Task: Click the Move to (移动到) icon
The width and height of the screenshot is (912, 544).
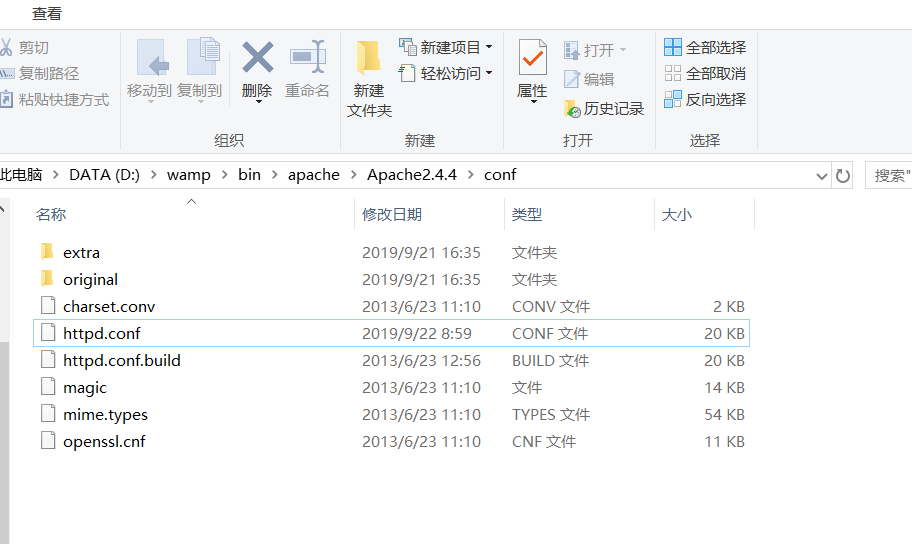Action: tap(151, 57)
